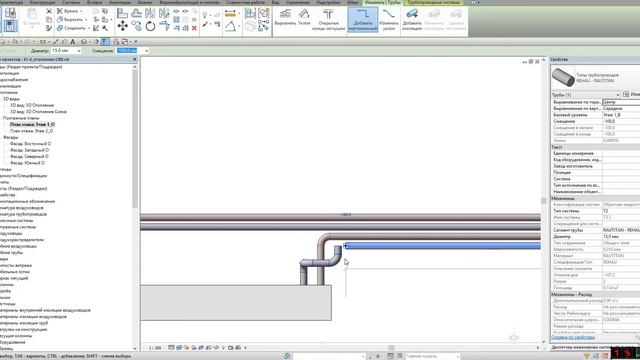The image size is (640, 360).
Task: Toggle Добавить вертикальный option
Action: click(363, 20)
